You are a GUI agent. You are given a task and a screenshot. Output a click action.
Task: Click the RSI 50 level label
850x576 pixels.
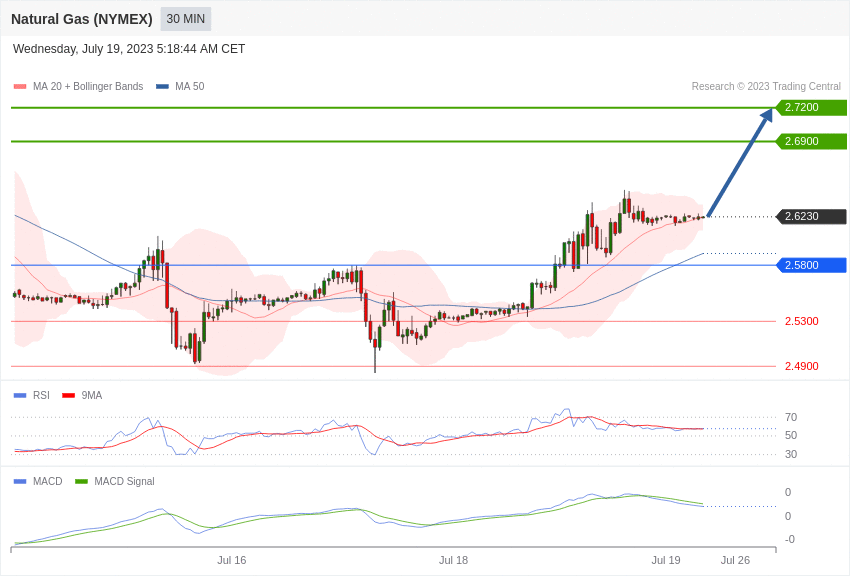791,435
